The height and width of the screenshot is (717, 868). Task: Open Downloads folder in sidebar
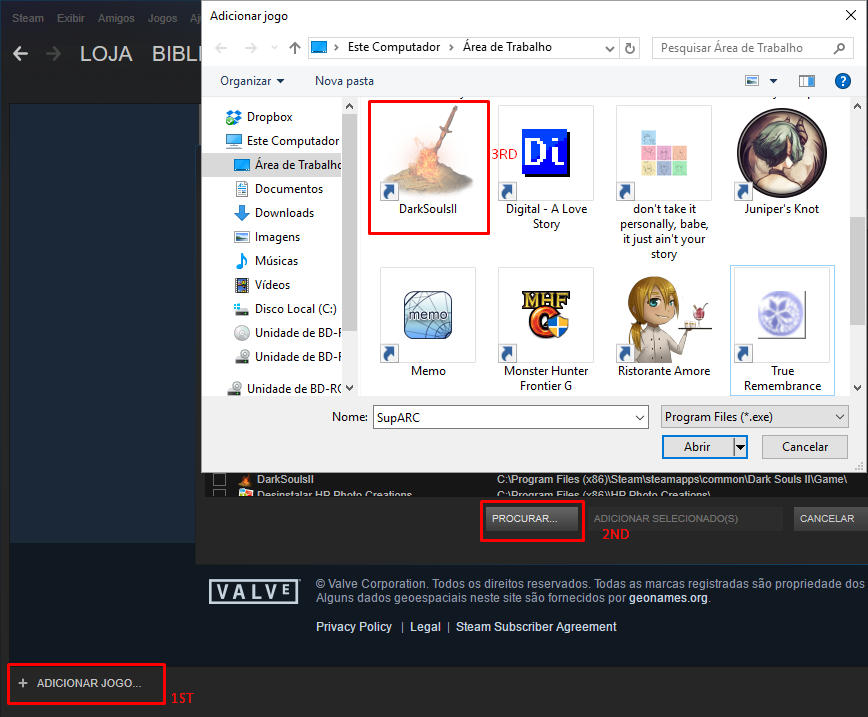point(275,213)
